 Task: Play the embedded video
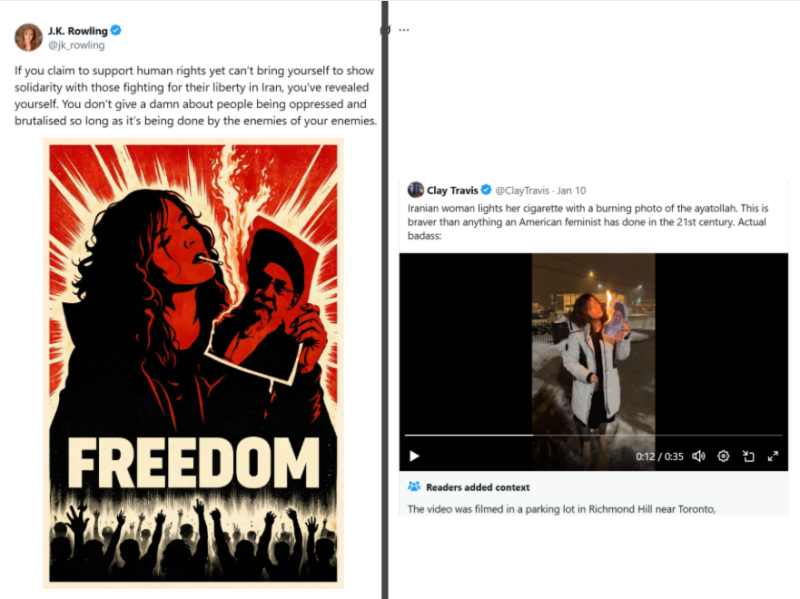tap(414, 456)
